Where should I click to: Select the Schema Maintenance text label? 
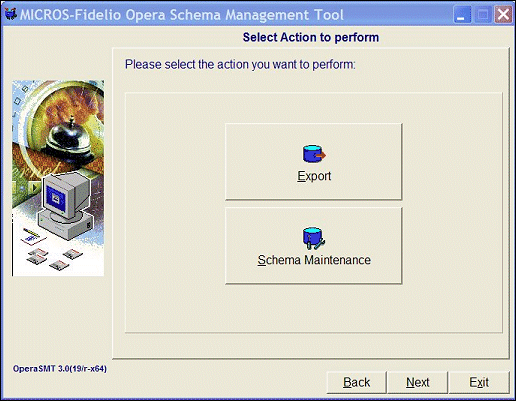click(314, 260)
